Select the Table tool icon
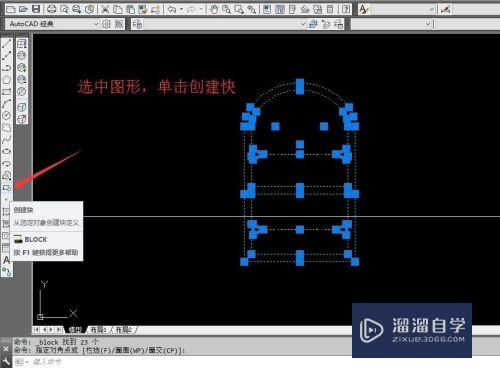The image size is (500, 368). [x=7, y=248]
